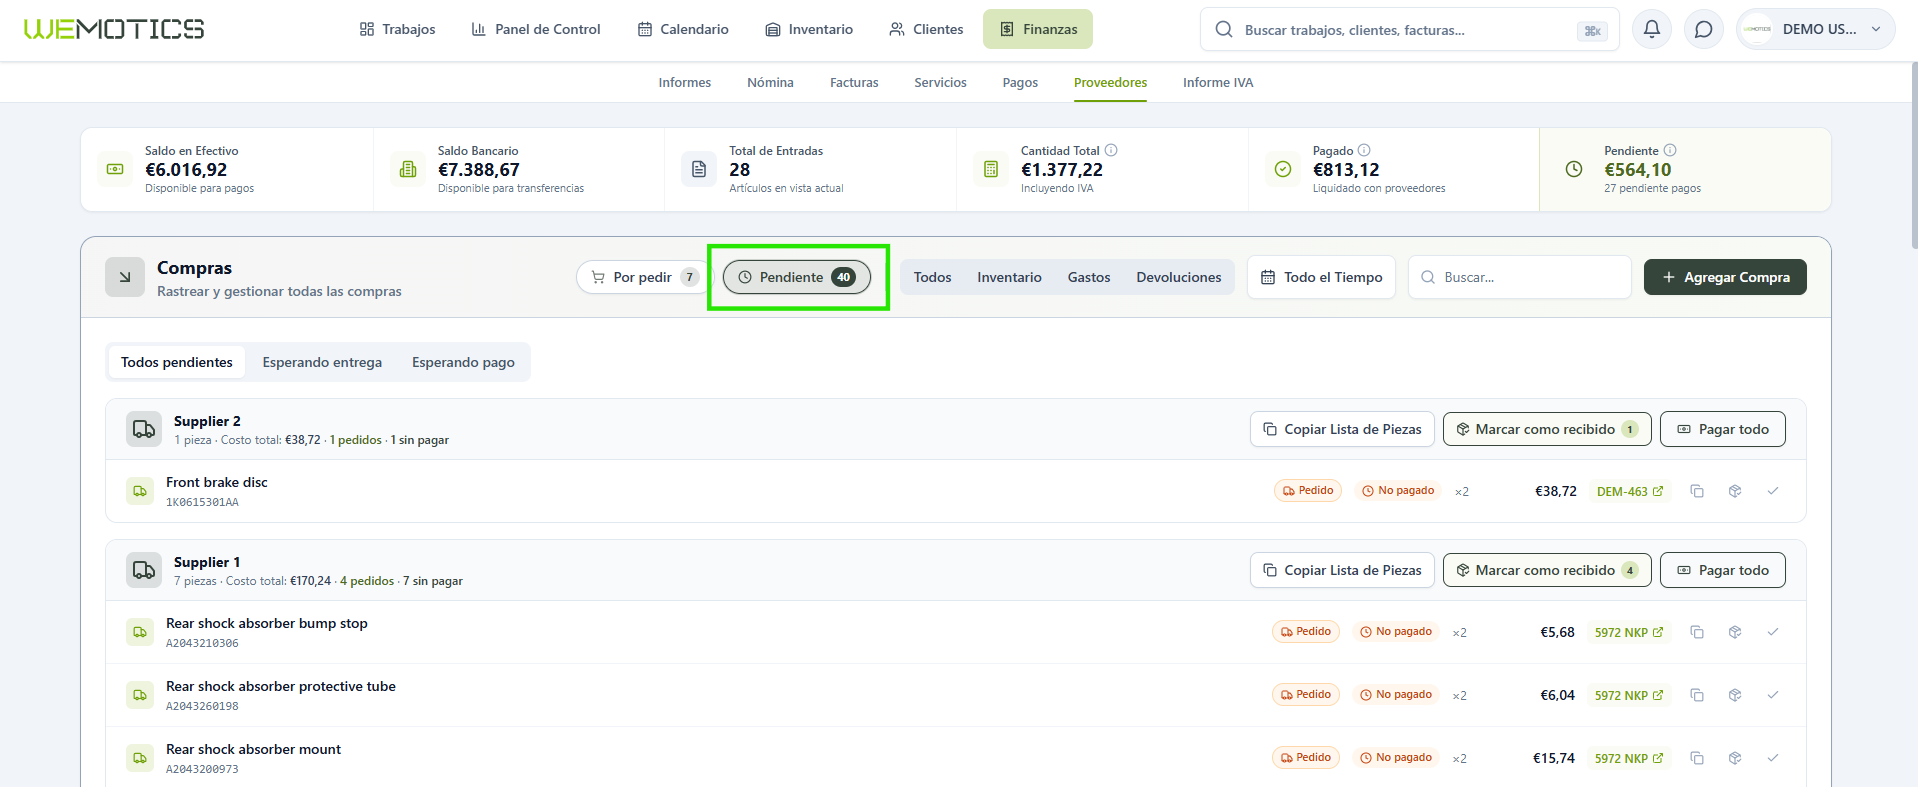Go to the Trabajos section
This screenshot has height=787, width=1918.
[398, 29]
